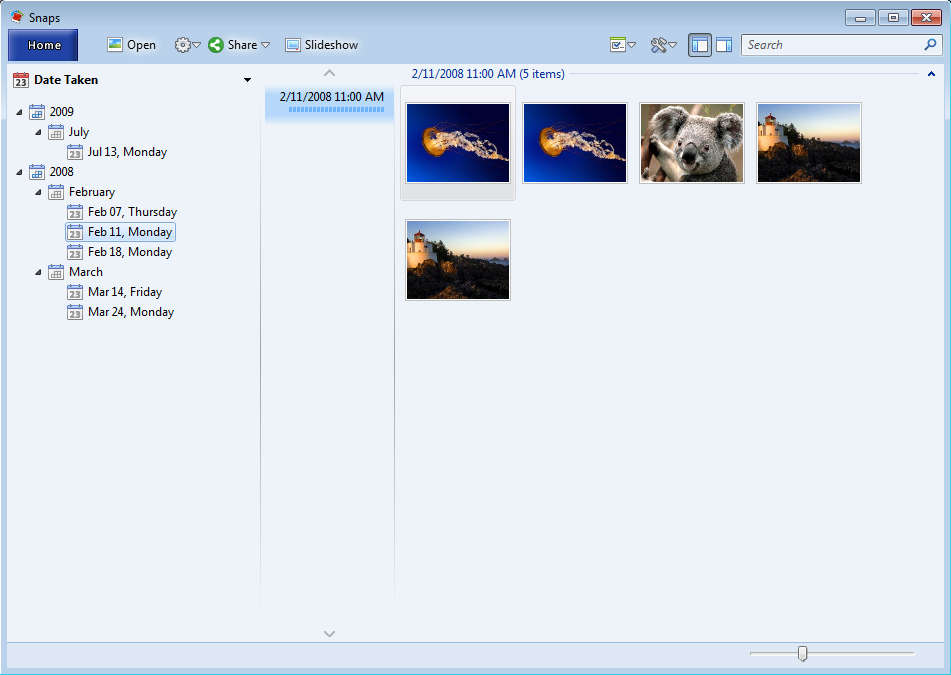Select Feb 07, Thursday
The width and height of the screenshot is (951, 675).
pos(132,212)
